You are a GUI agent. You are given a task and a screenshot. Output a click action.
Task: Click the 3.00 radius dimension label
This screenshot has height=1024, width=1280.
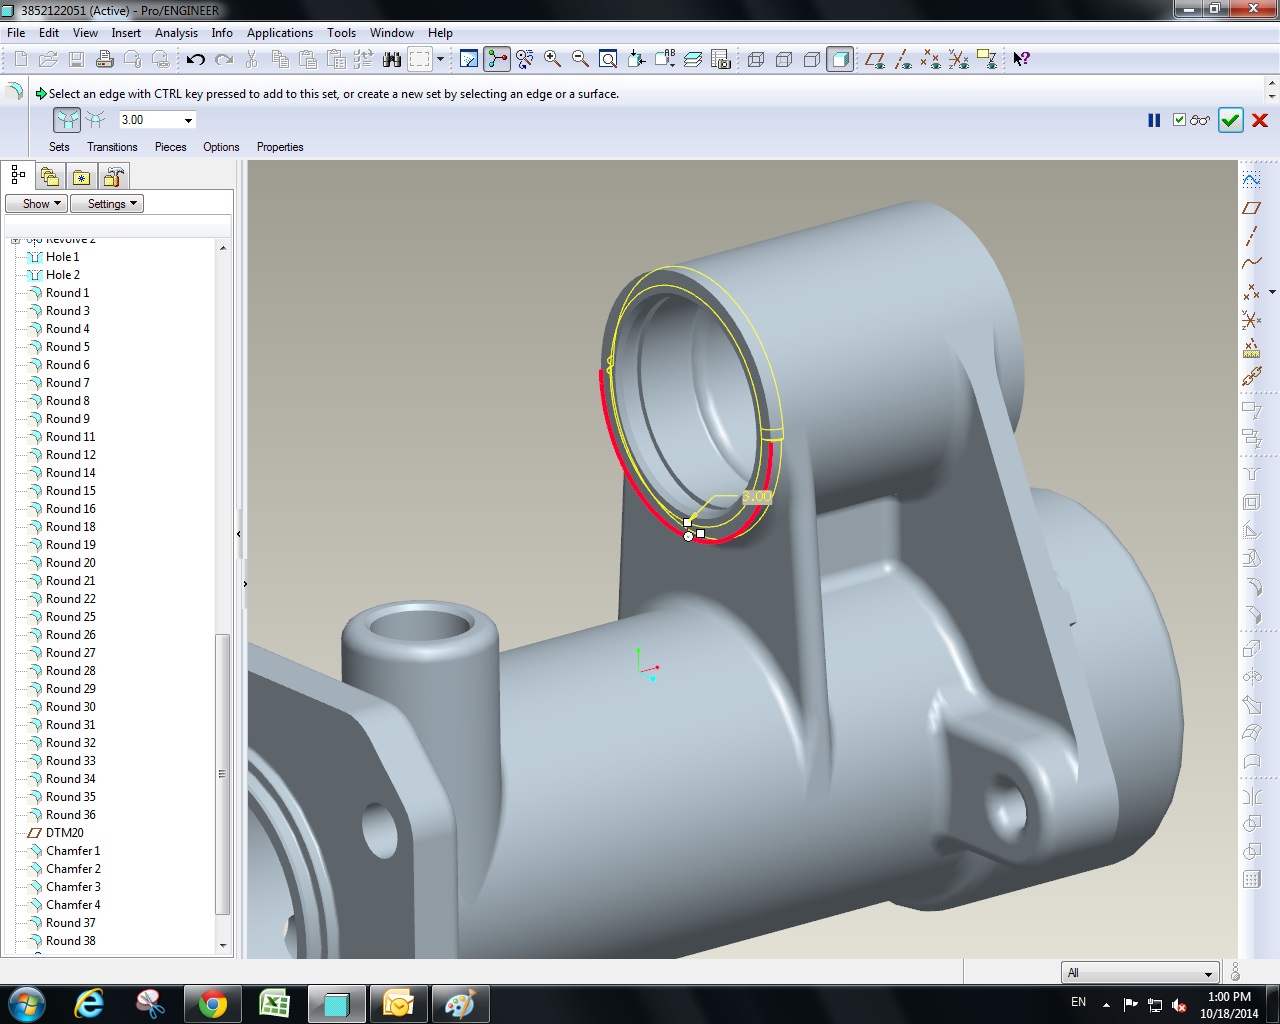(x=757, y=496)
